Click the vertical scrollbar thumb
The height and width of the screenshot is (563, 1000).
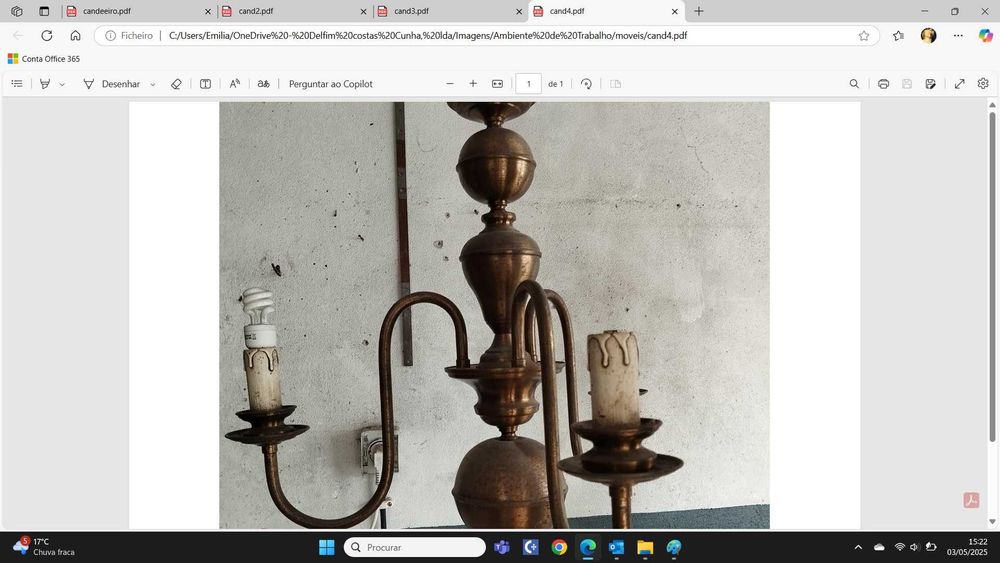992,277
